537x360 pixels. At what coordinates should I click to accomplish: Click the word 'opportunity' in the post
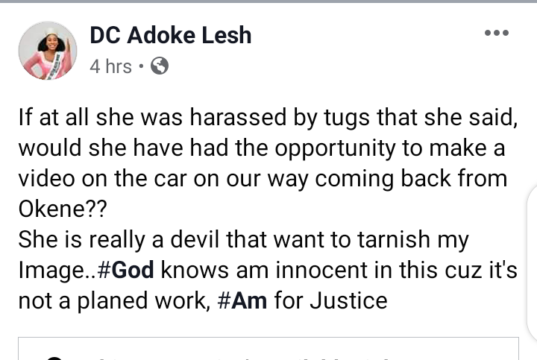[335, 148]
